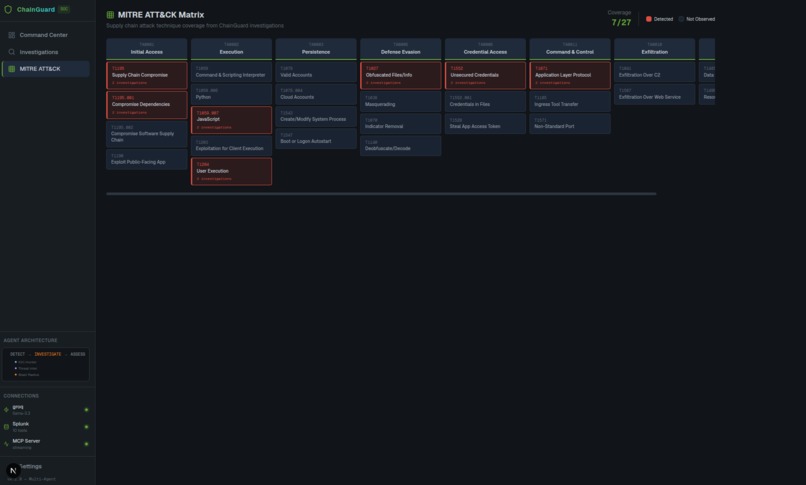
Task: Click the Investigations magnifier icon
Action: (x=11, y=52)
